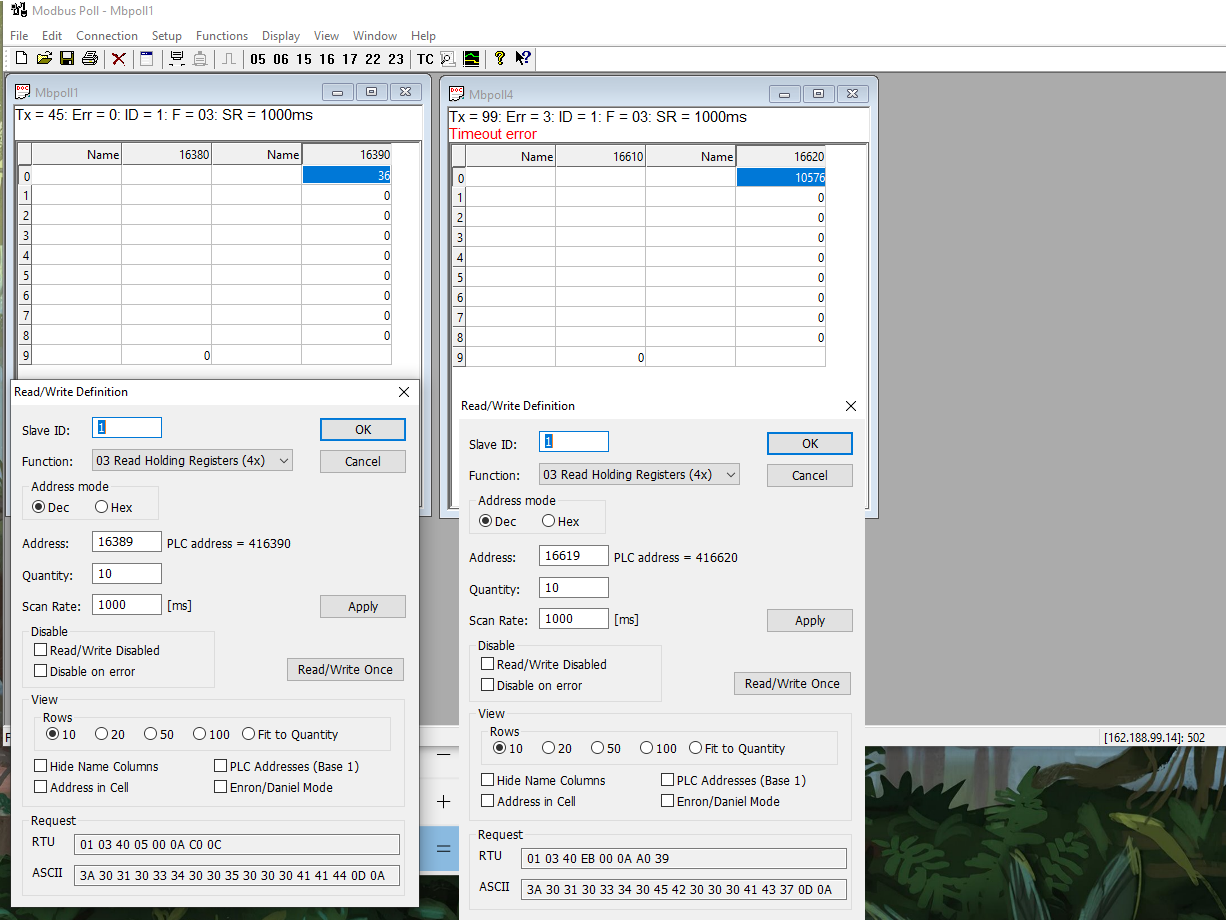Click the 16380 column header in Mbpoll1

(x=166, y=154)
